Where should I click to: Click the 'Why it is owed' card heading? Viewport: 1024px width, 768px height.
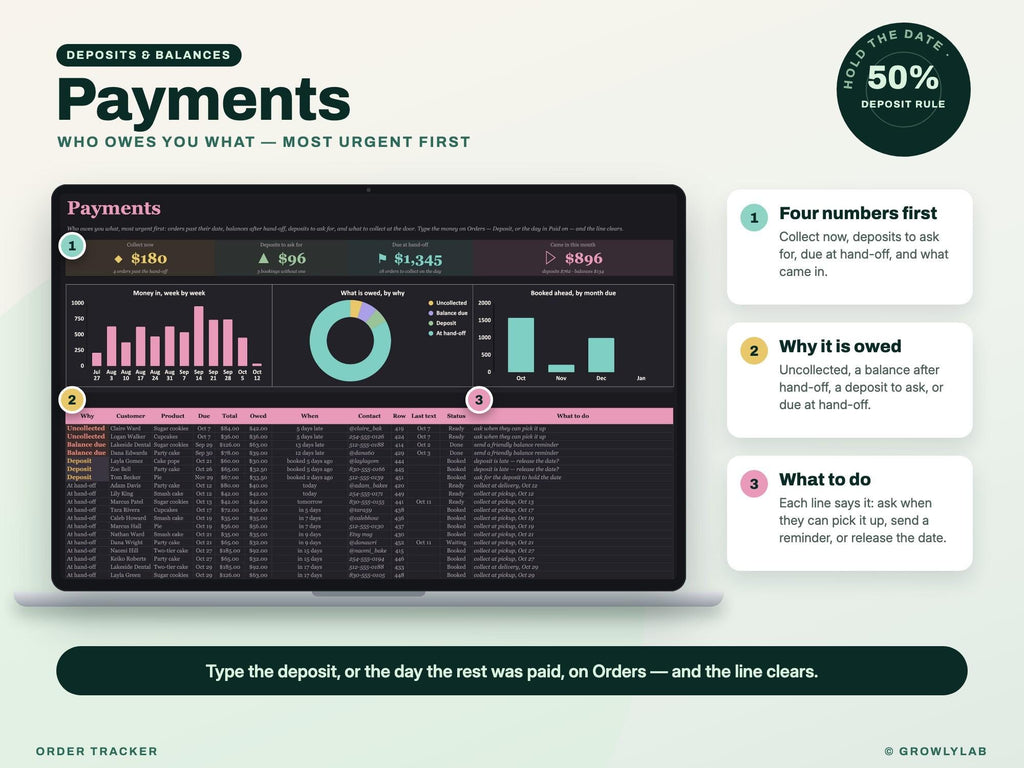(840, 346)
